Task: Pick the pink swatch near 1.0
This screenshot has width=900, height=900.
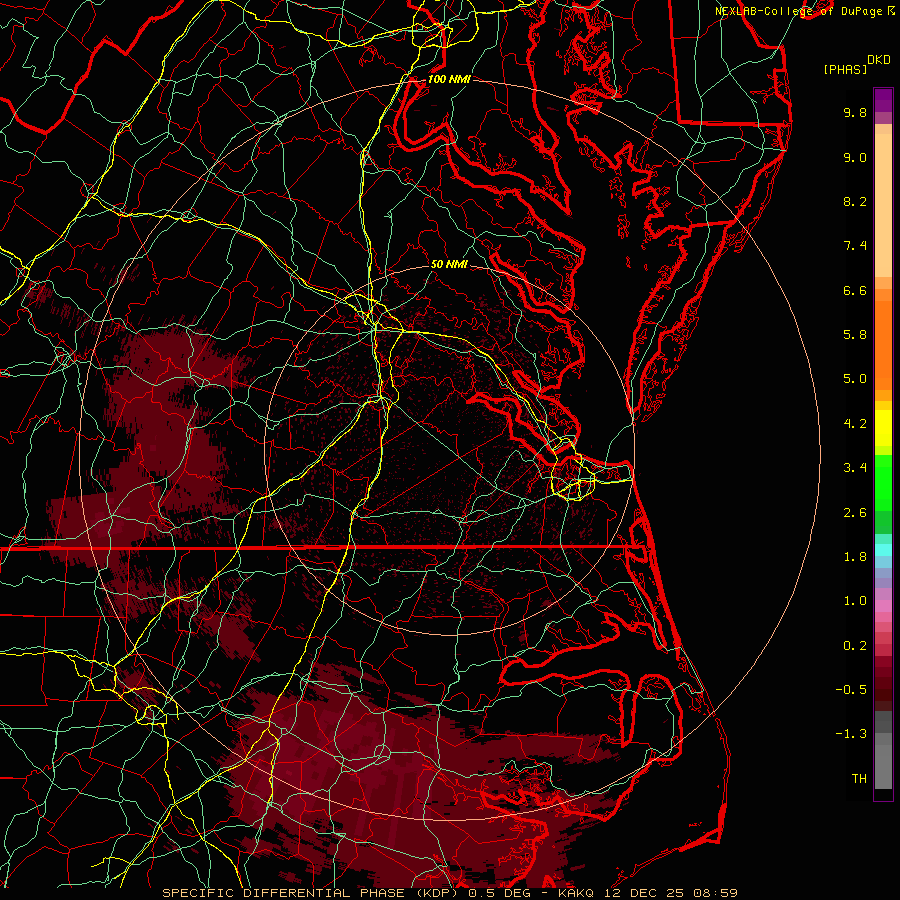Action: tap(883, 606)
